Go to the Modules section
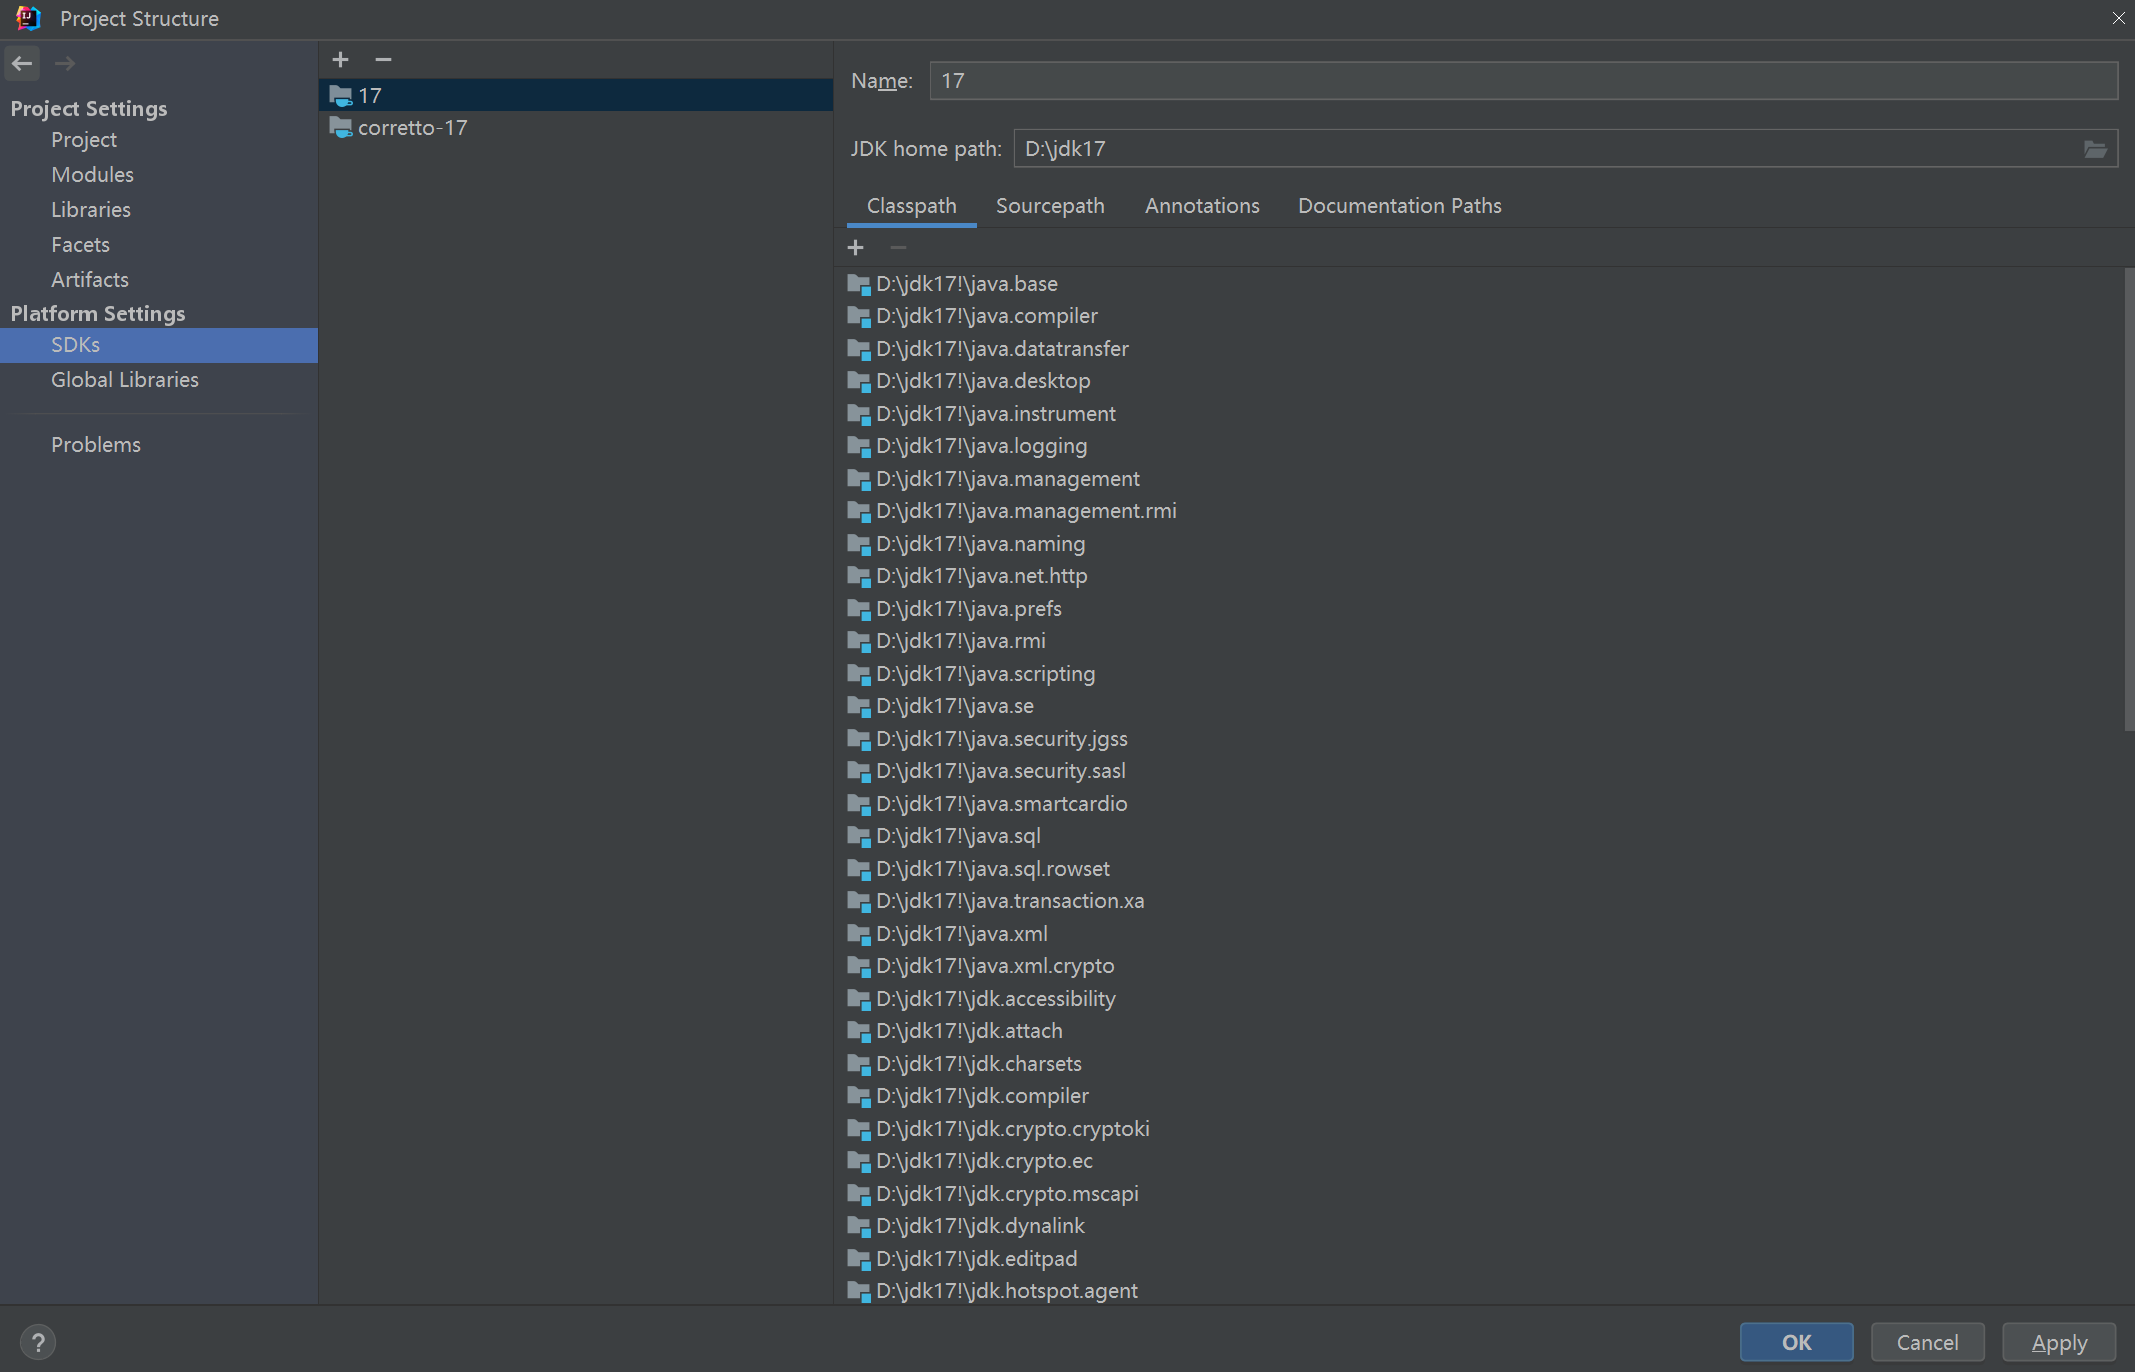Image resolution: width=2135 pixels, height=1372 pixels. point(92,174)
